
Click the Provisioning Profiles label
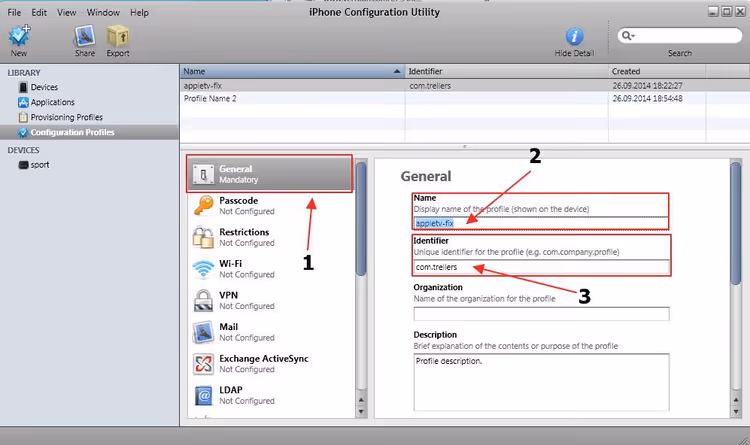[66, 117]
